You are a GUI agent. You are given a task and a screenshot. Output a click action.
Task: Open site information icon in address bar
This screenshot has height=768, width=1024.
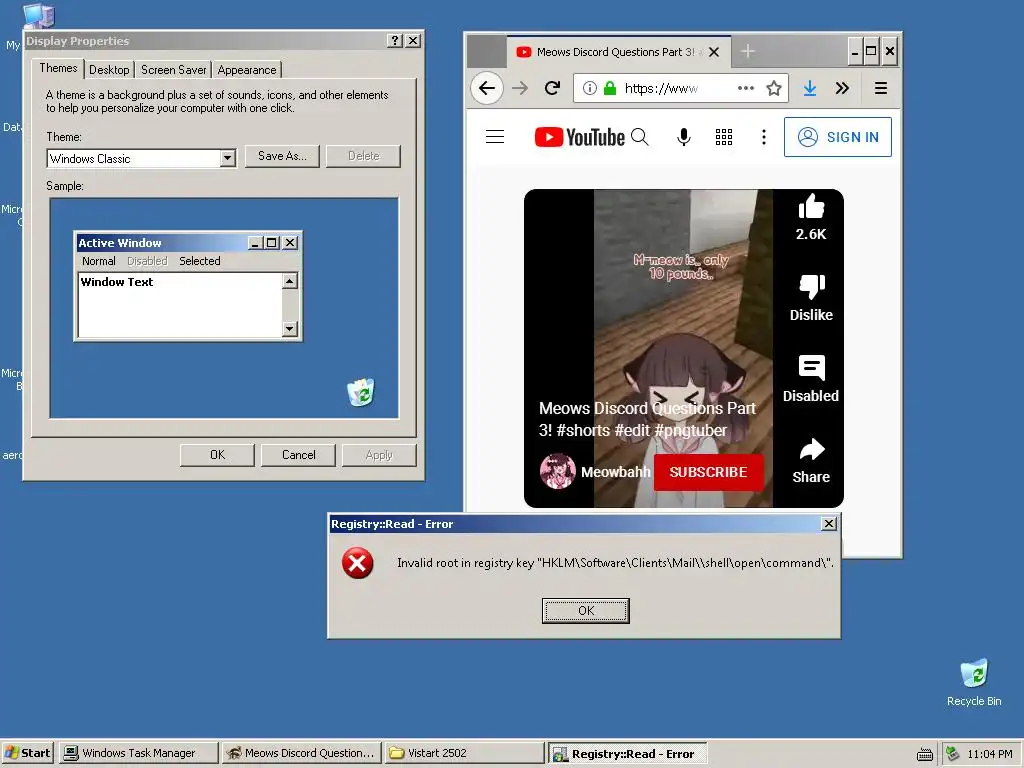coord(589,88)
